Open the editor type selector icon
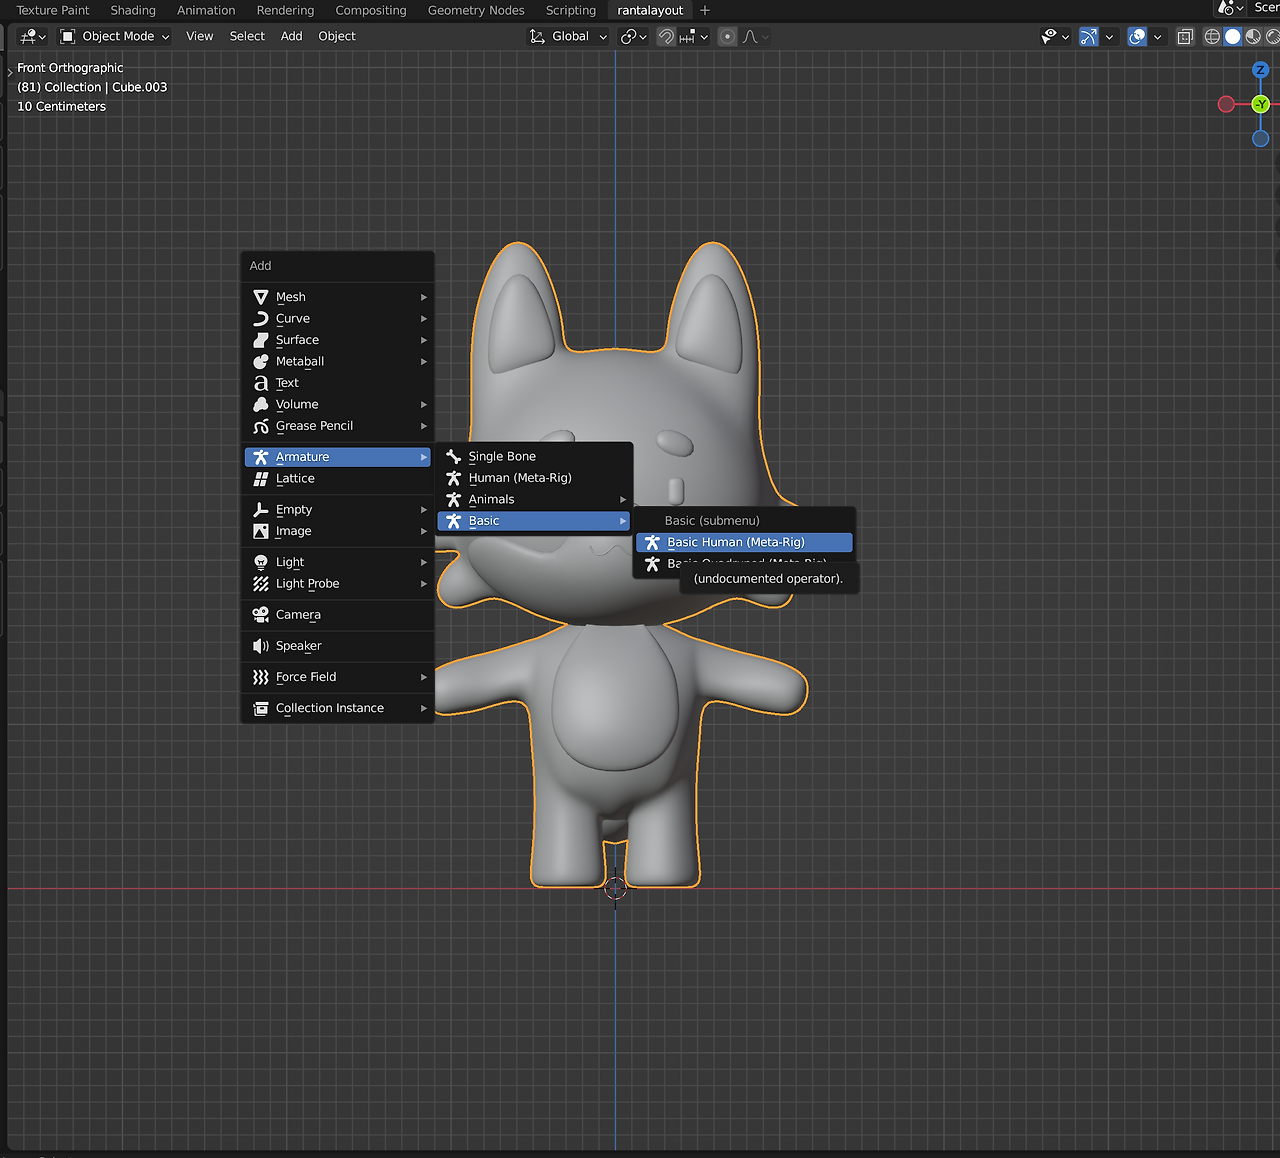The width and height of the screenshot is (1280, 1158). pos(32,36)
